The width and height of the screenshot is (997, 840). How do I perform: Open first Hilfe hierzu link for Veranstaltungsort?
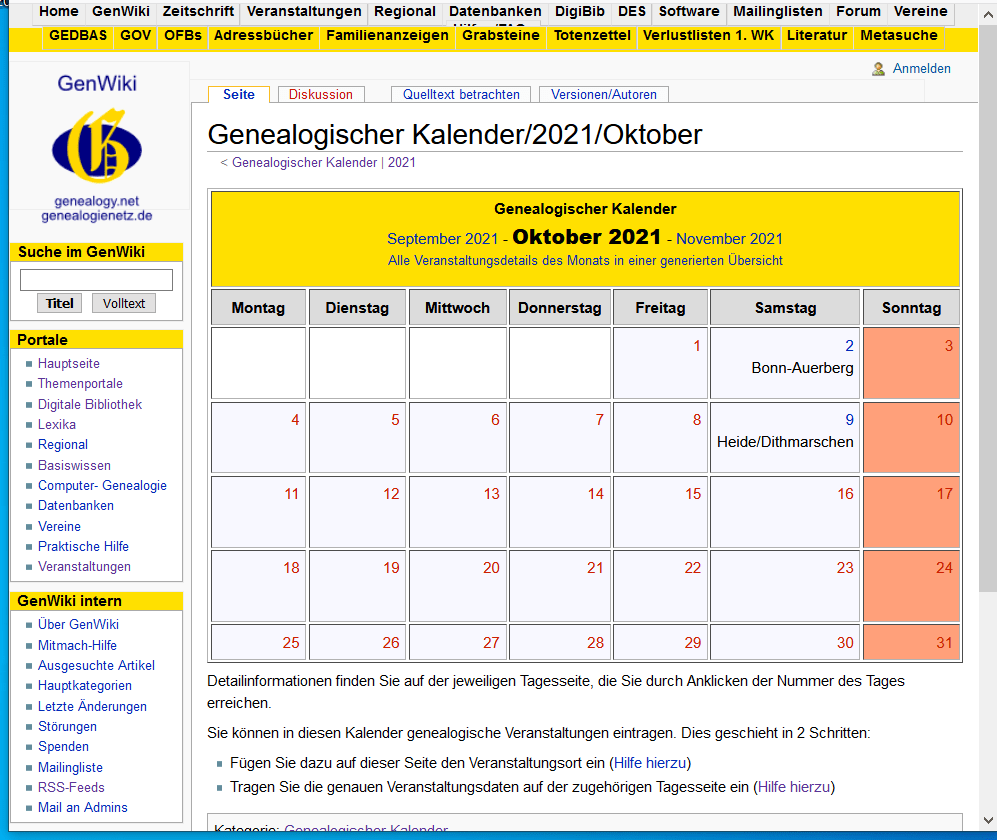point(650,763)
